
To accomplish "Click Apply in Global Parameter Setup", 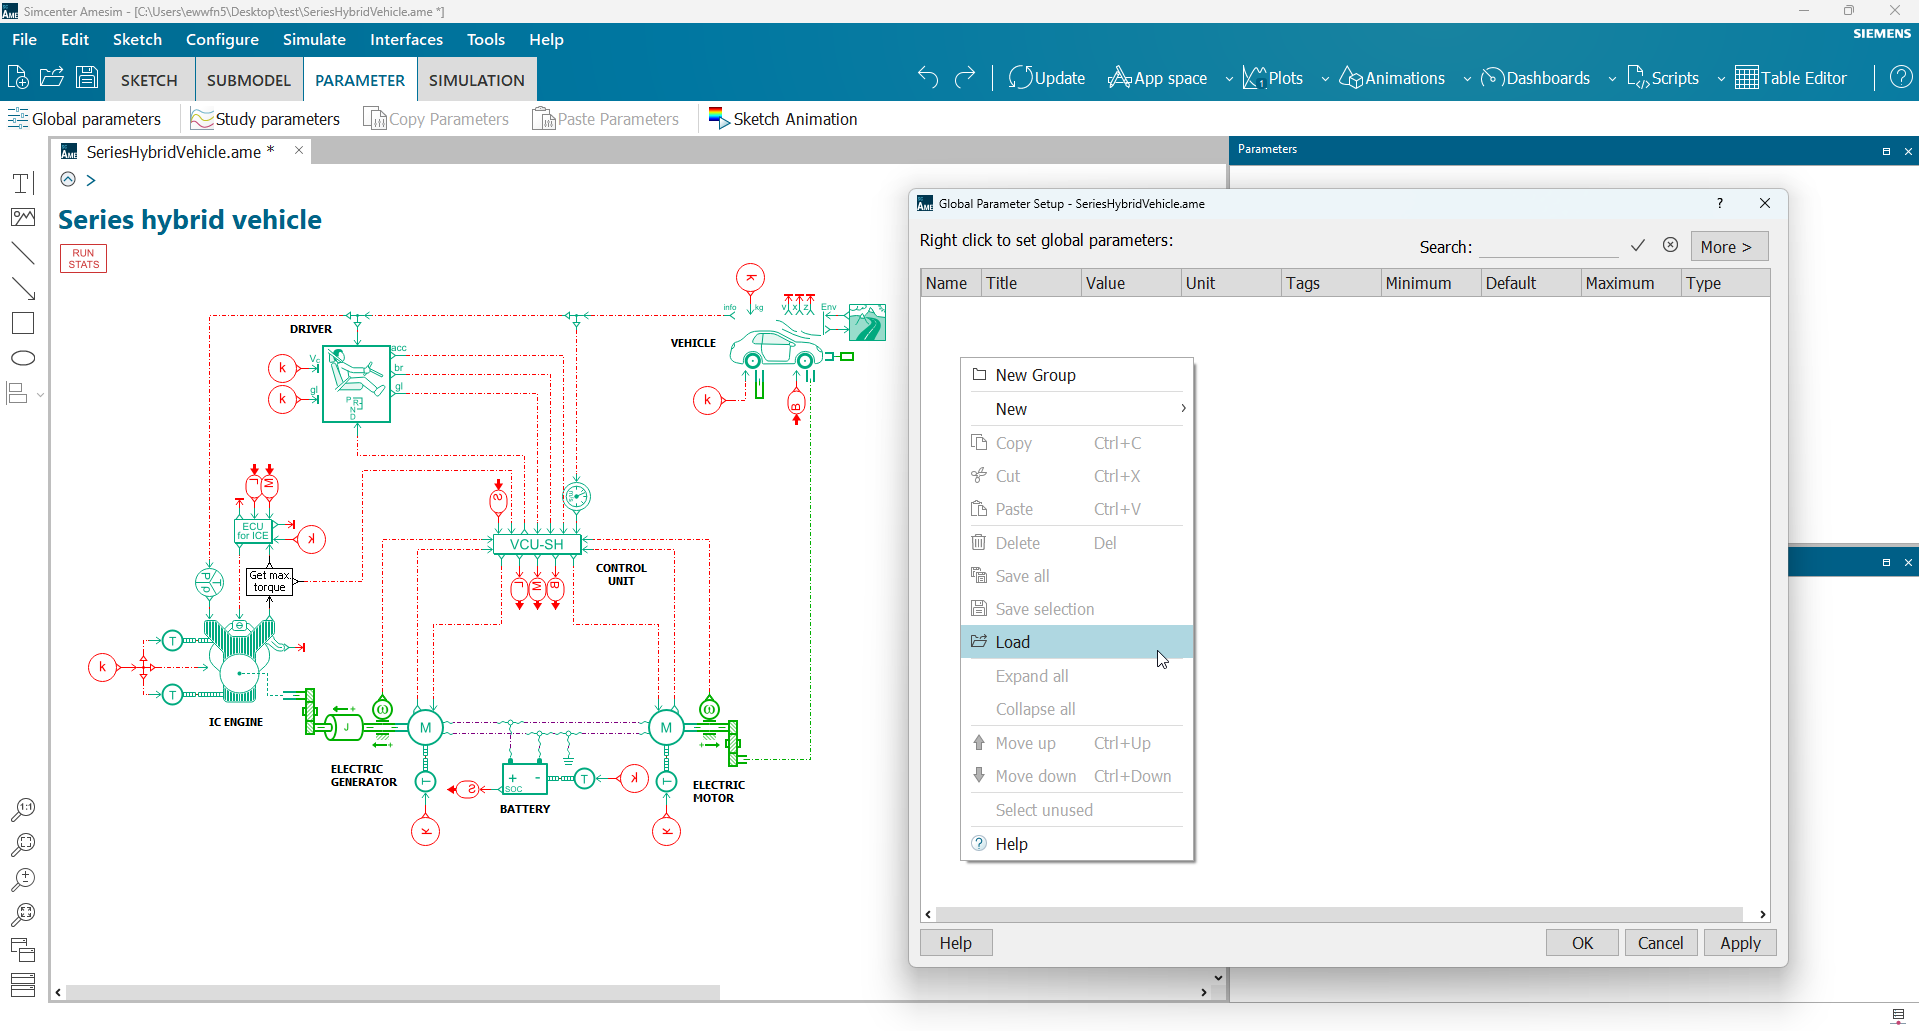I will click(1740, 943).
